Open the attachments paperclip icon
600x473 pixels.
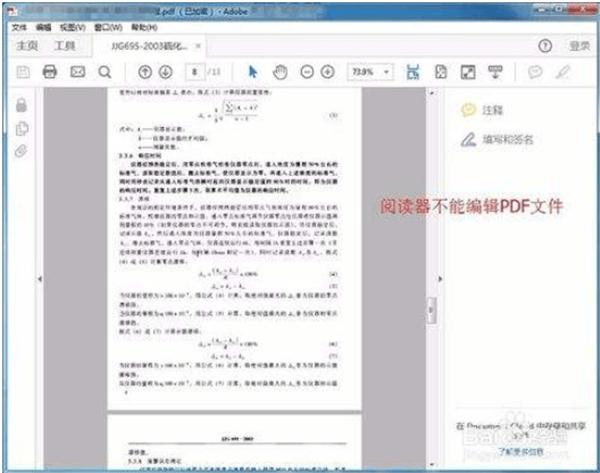click(21, 151)
